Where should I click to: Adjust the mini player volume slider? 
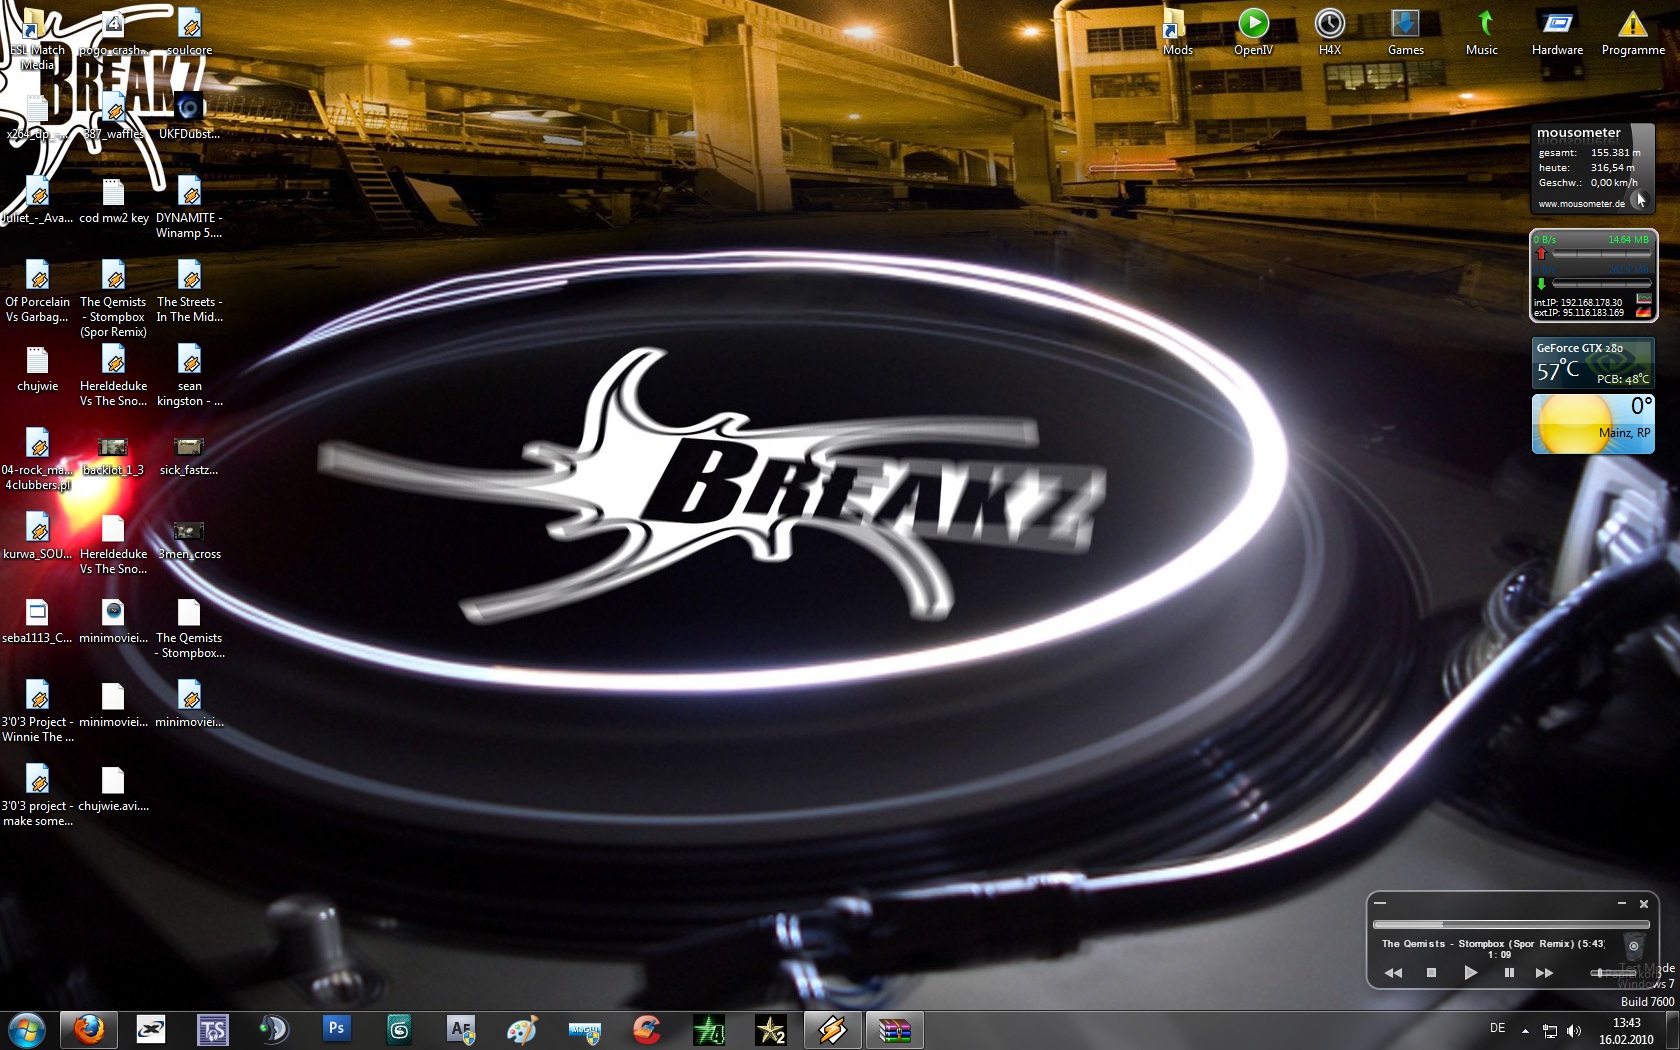tap(1614, 972)
